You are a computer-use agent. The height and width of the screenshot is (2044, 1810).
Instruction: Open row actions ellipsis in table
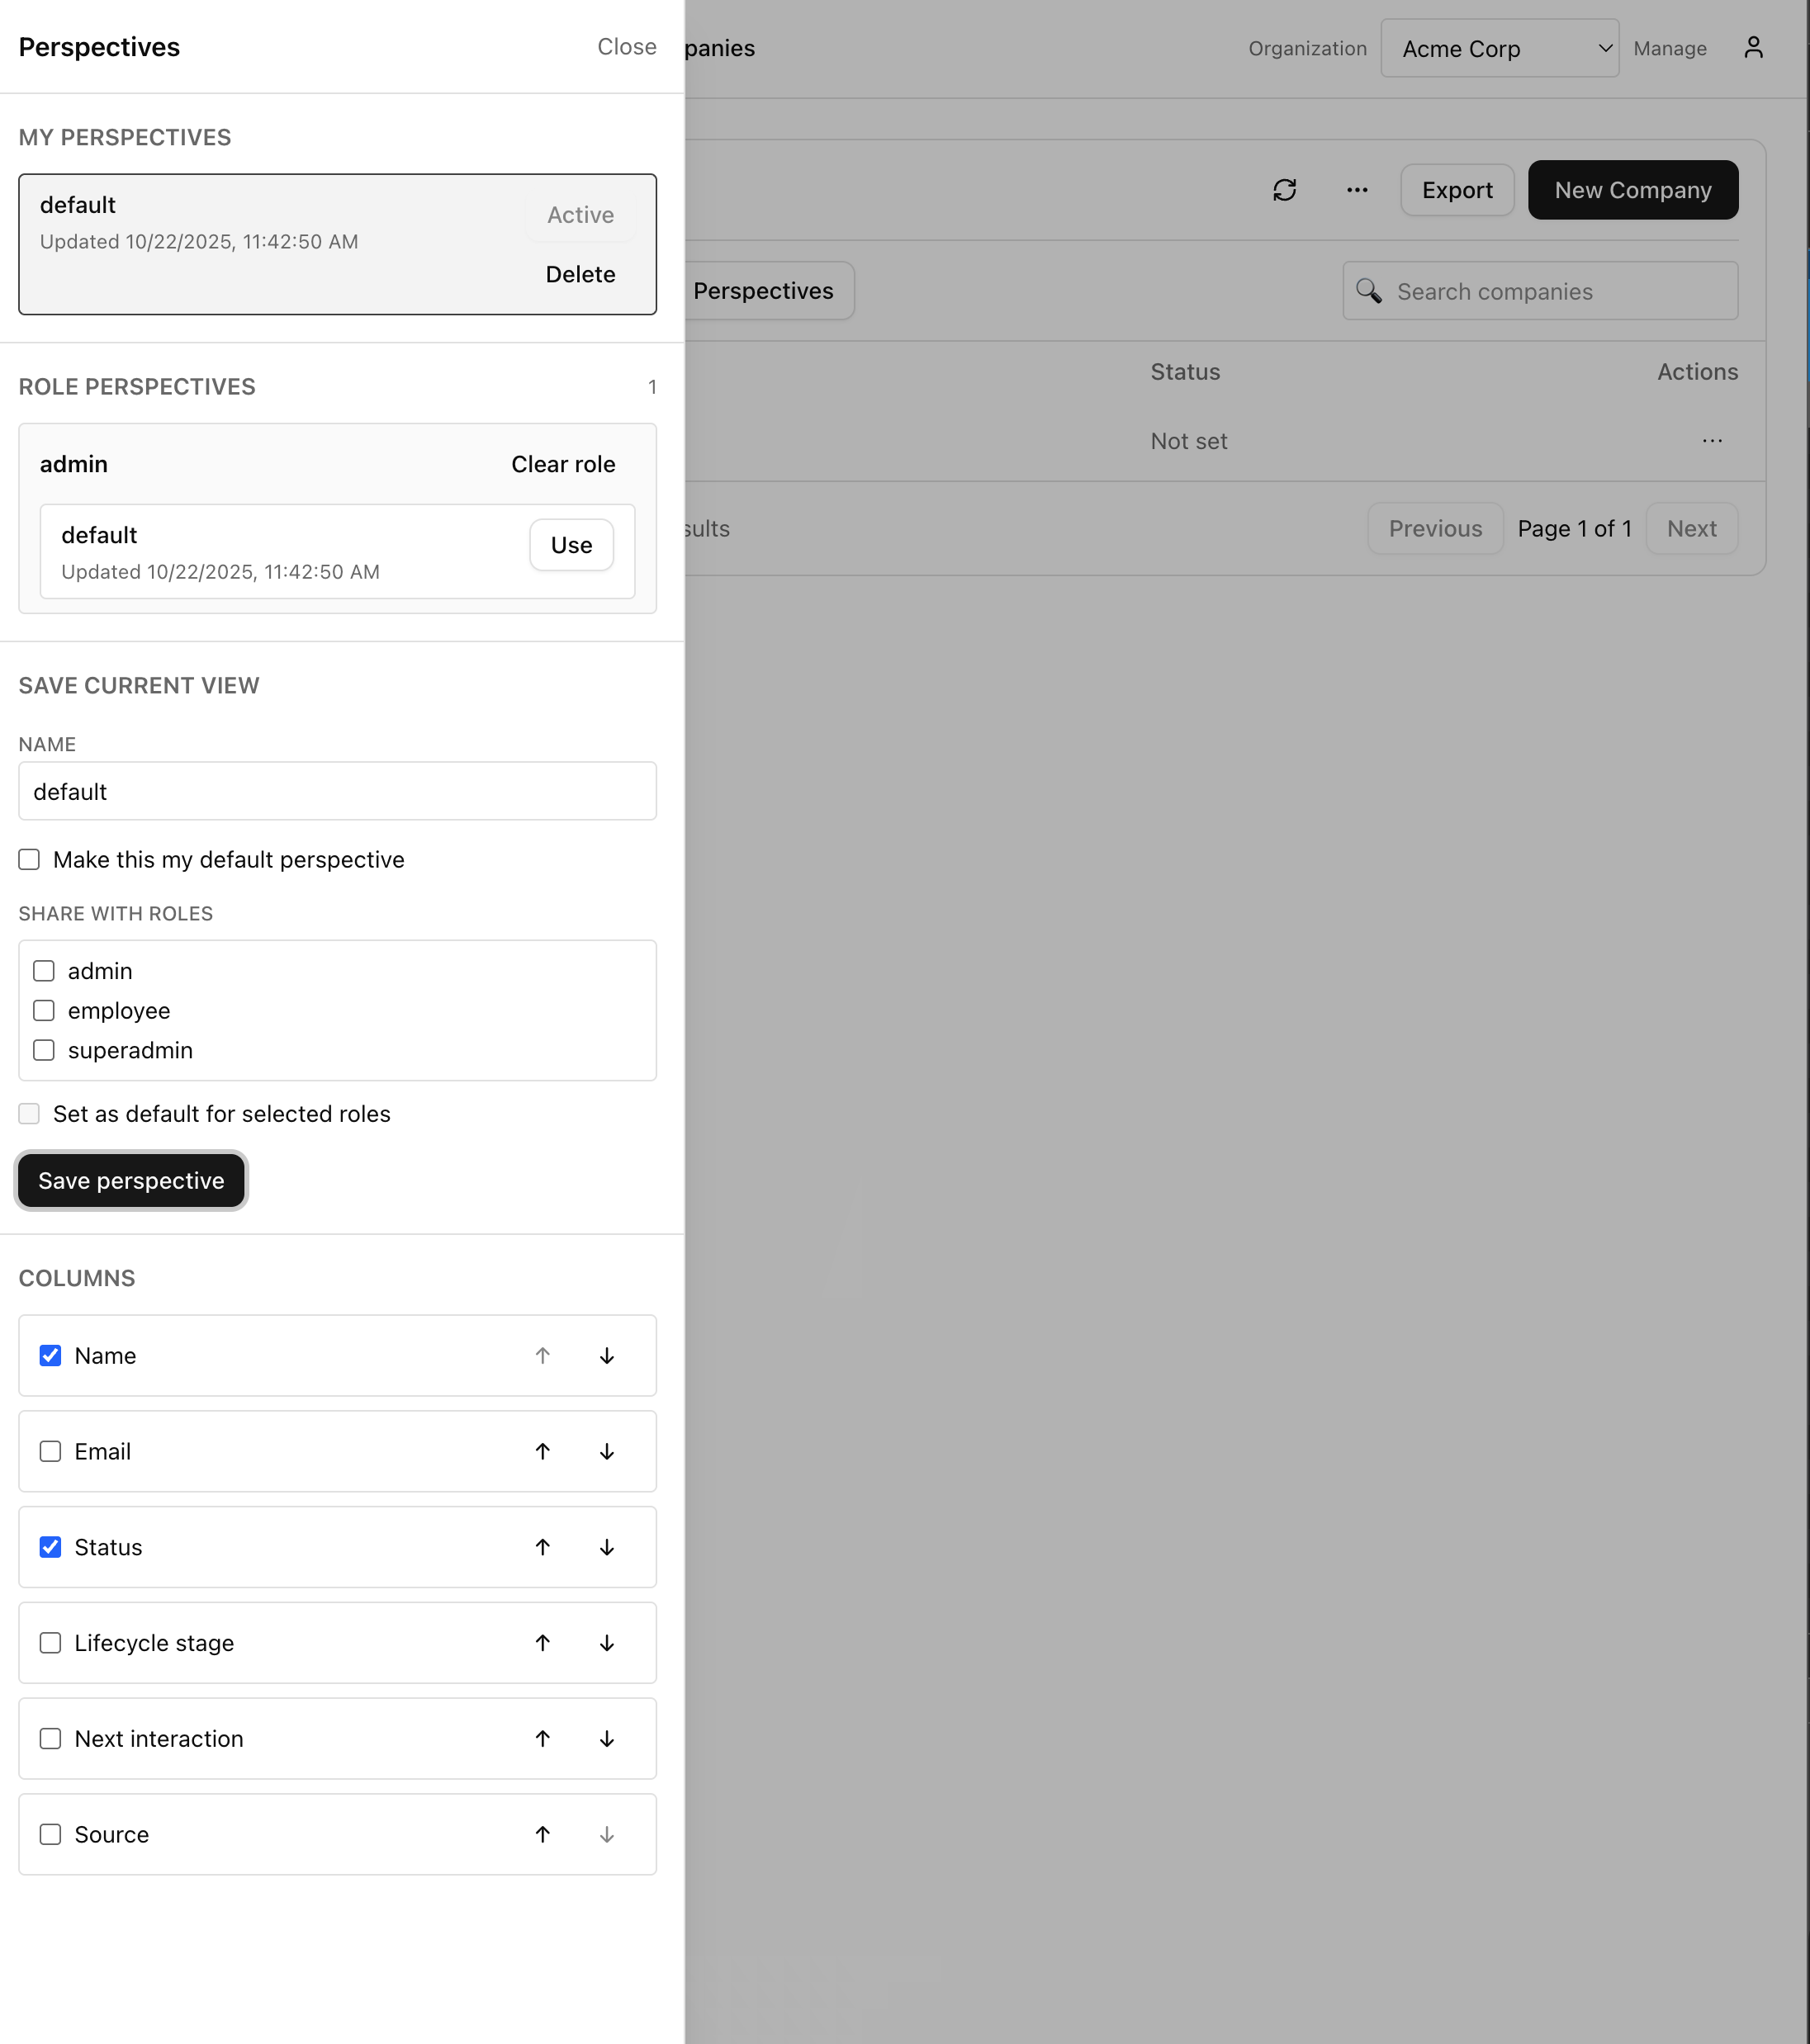pos(1712,441)
